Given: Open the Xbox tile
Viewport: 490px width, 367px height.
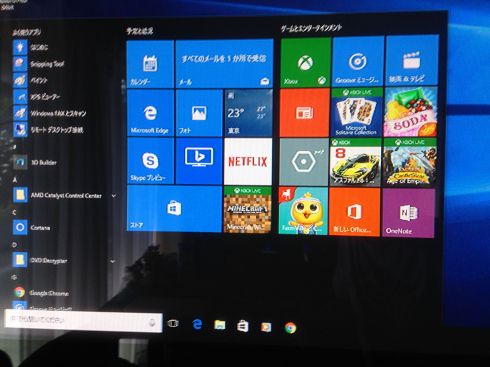Looking at the screenshot, I should [x=306, y=62].
